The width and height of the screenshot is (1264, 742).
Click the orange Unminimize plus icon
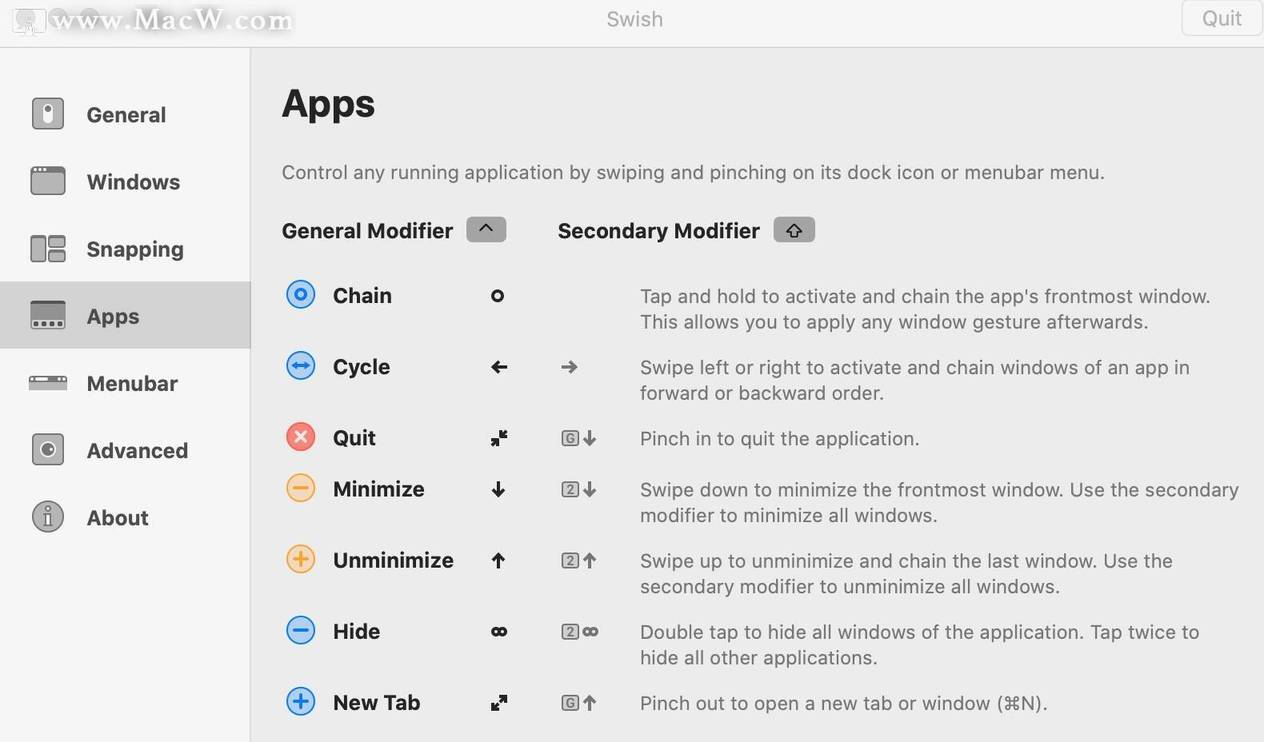pyautogui.click(x=300, y=559)
